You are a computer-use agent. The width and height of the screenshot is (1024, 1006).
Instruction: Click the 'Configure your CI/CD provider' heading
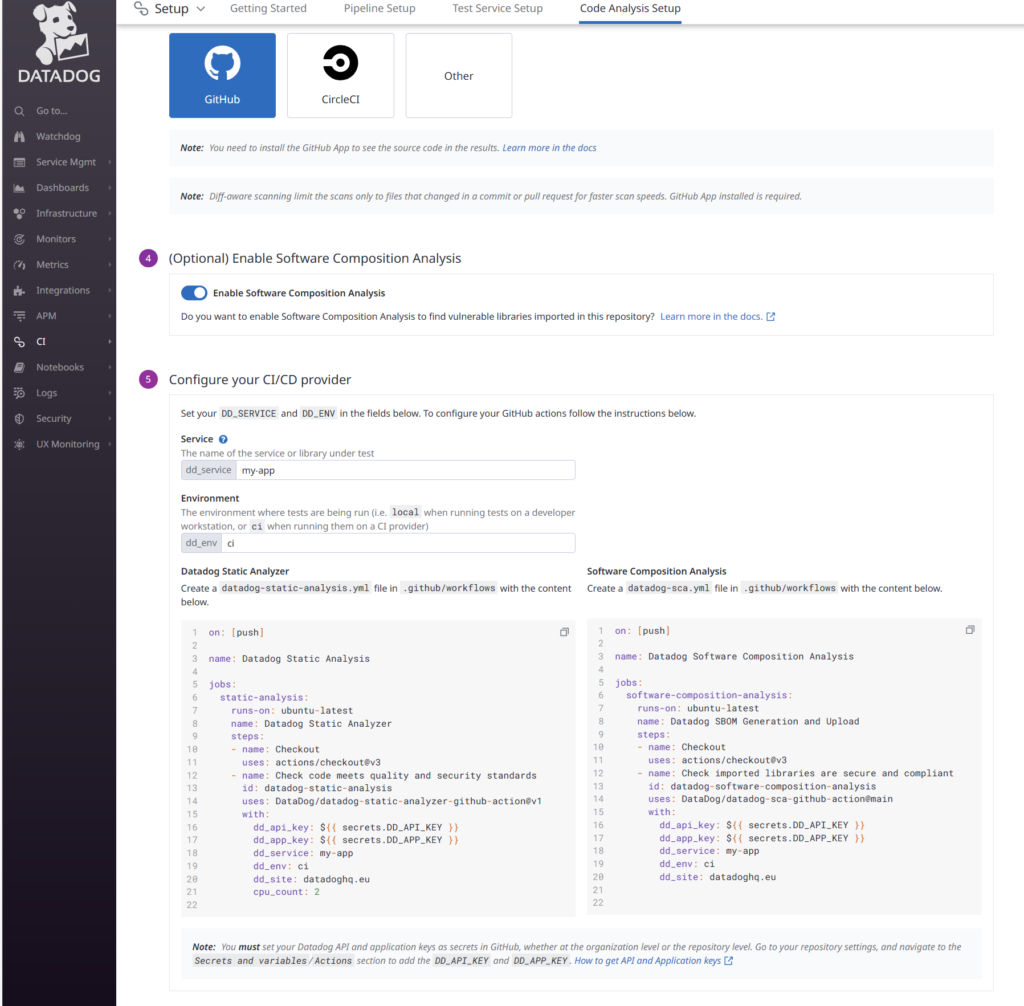click(260, 380)
